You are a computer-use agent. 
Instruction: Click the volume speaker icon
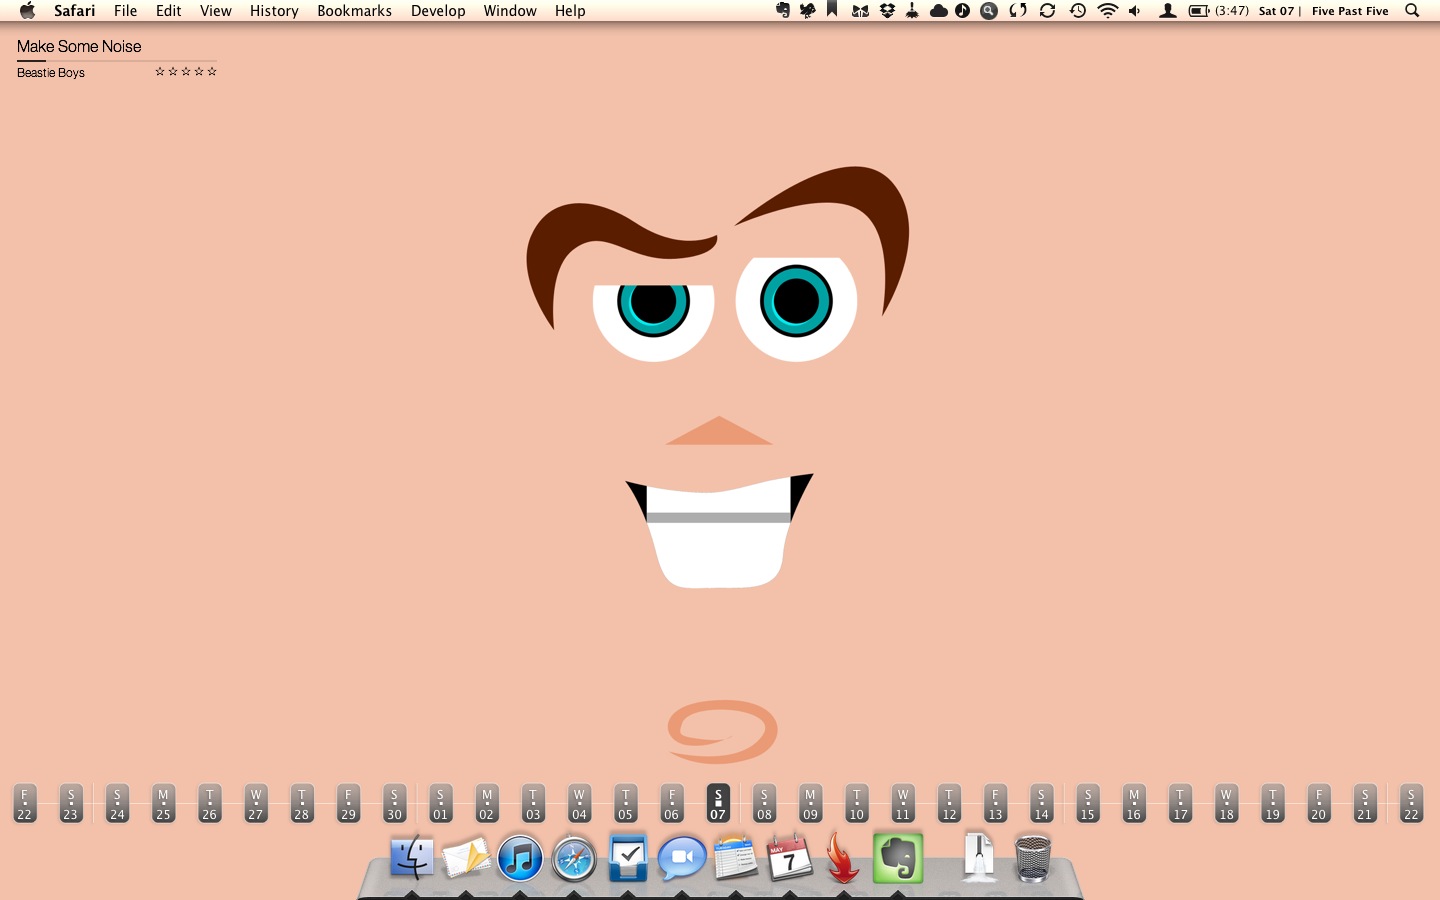point(1135,11)
